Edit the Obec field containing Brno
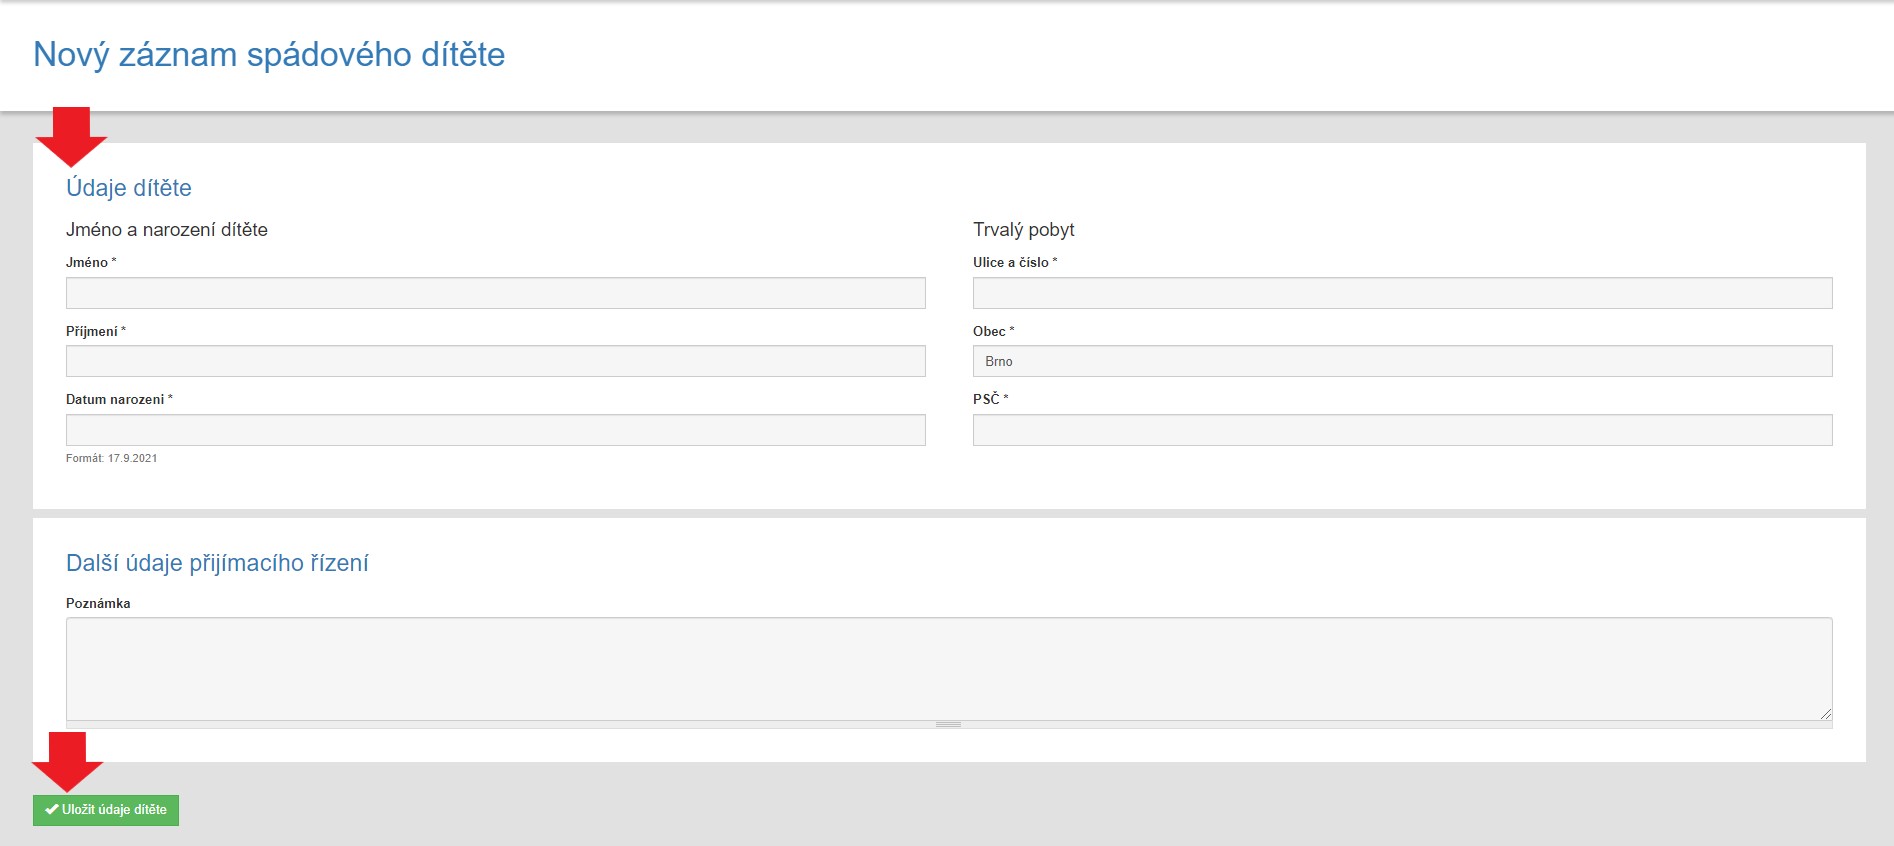Image resolution: width=1894 pixels, height=846 pixels. point(1402,361)
